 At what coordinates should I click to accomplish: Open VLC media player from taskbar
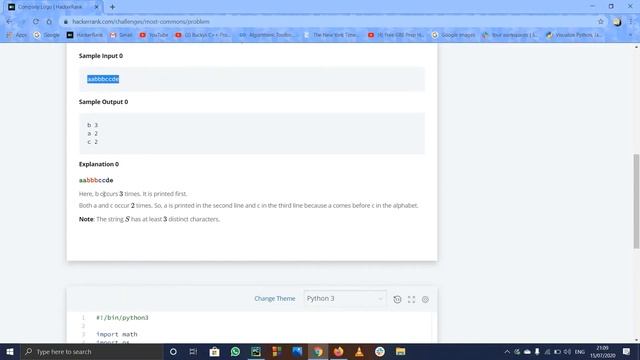pyautogui.click(x=359, y=351)
